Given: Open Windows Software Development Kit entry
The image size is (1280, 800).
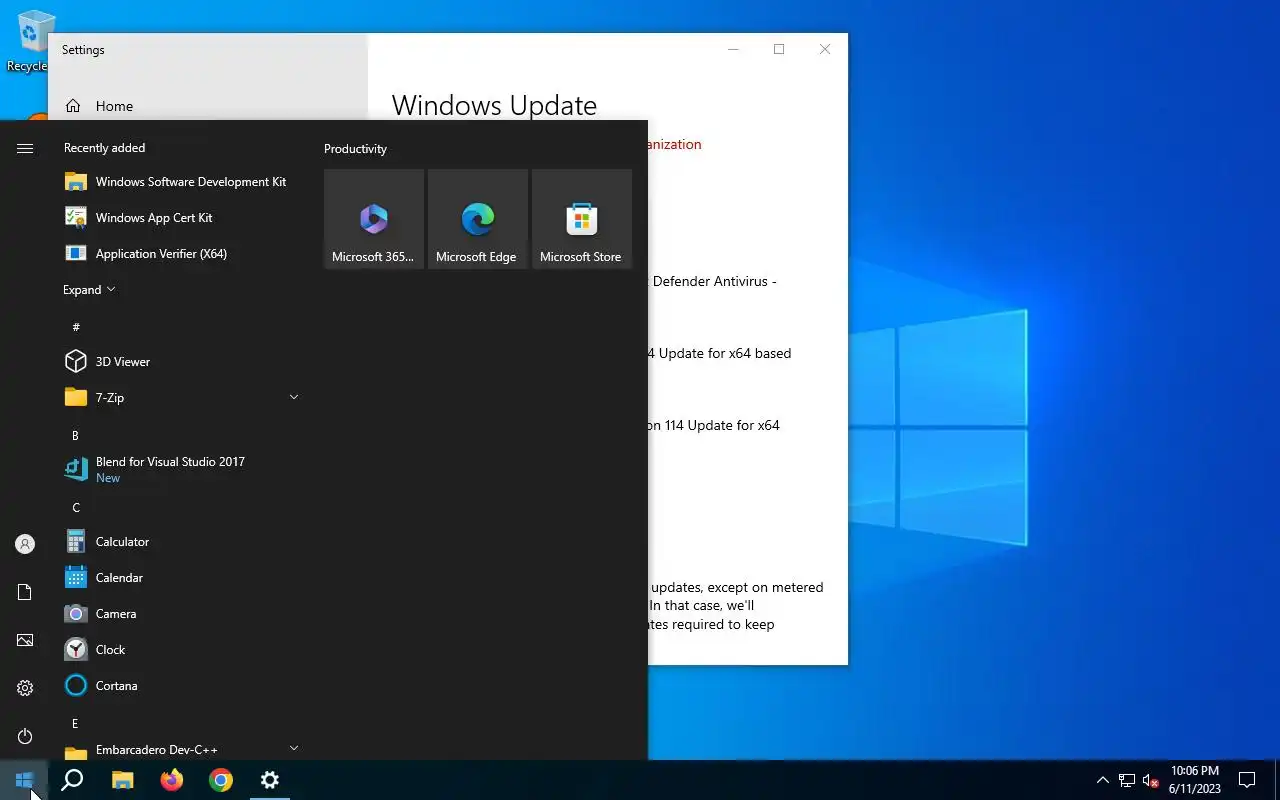Looking at the screenshot, I should coord(181,182).
